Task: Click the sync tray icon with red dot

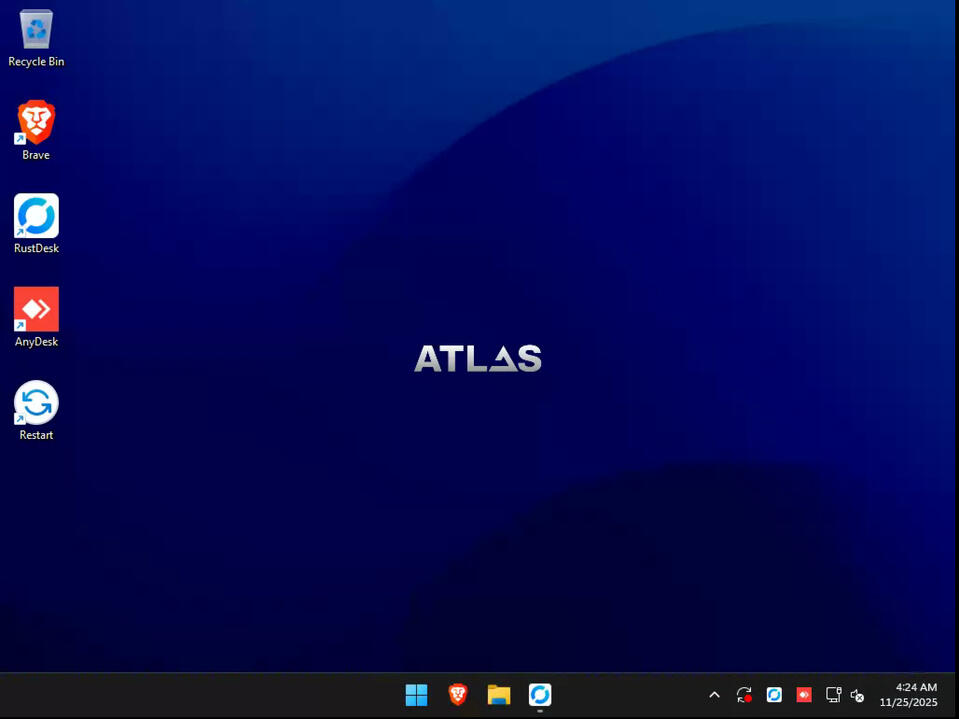Action: 744,695
